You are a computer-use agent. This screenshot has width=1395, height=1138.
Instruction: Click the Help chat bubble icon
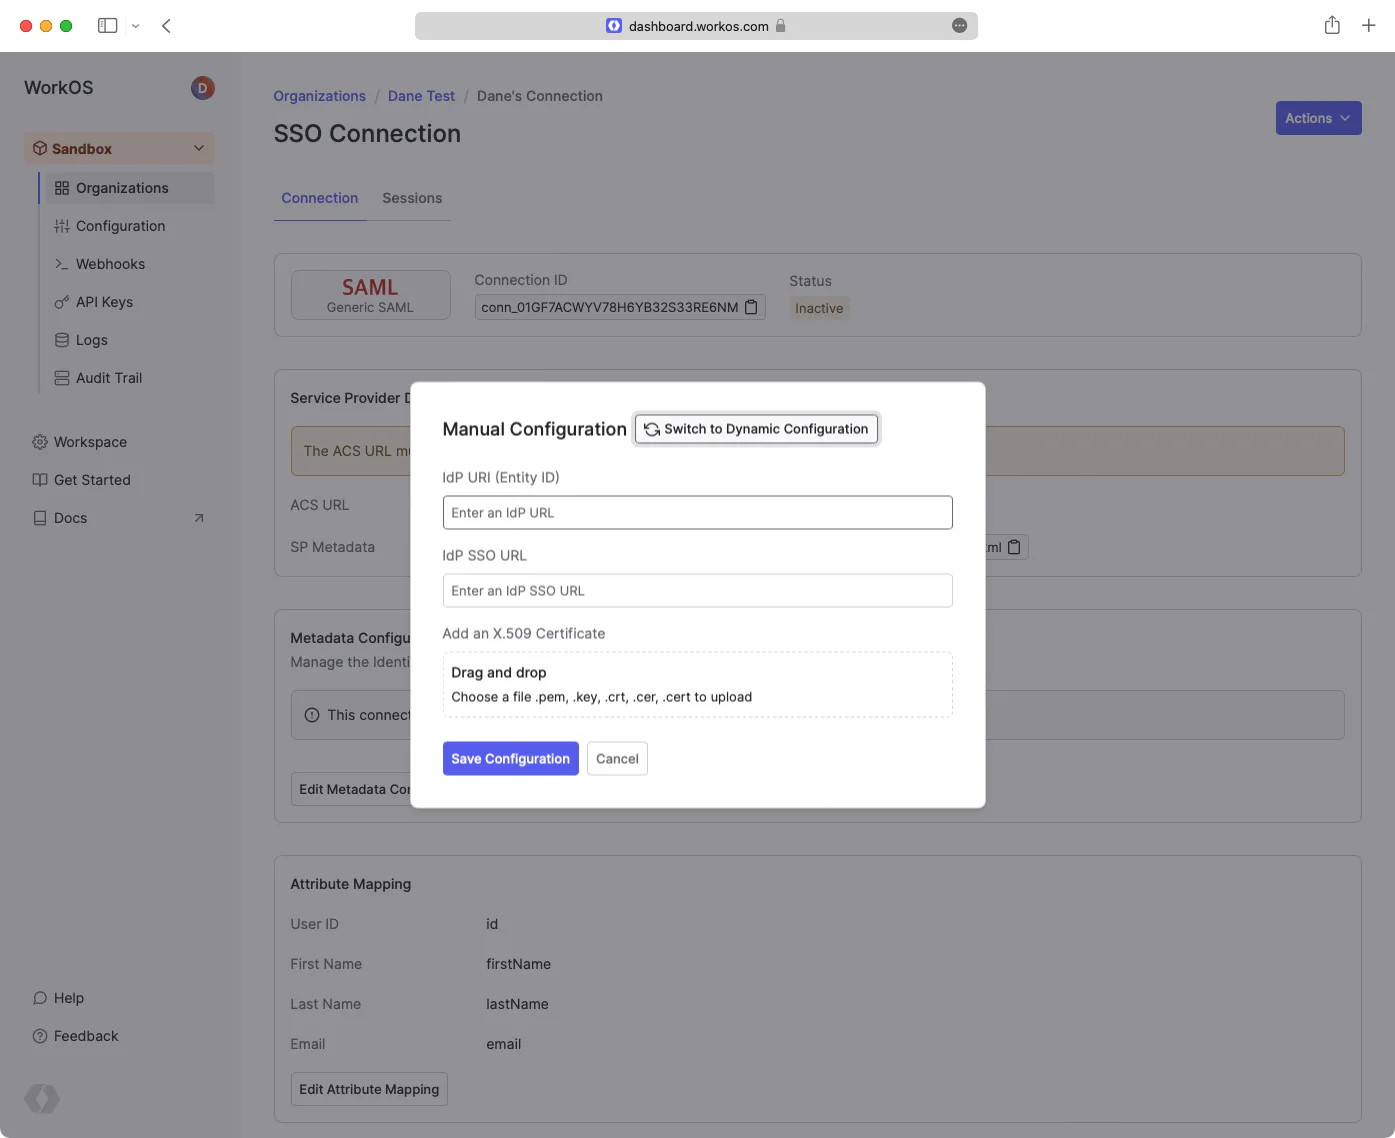(x=40, y=998)
